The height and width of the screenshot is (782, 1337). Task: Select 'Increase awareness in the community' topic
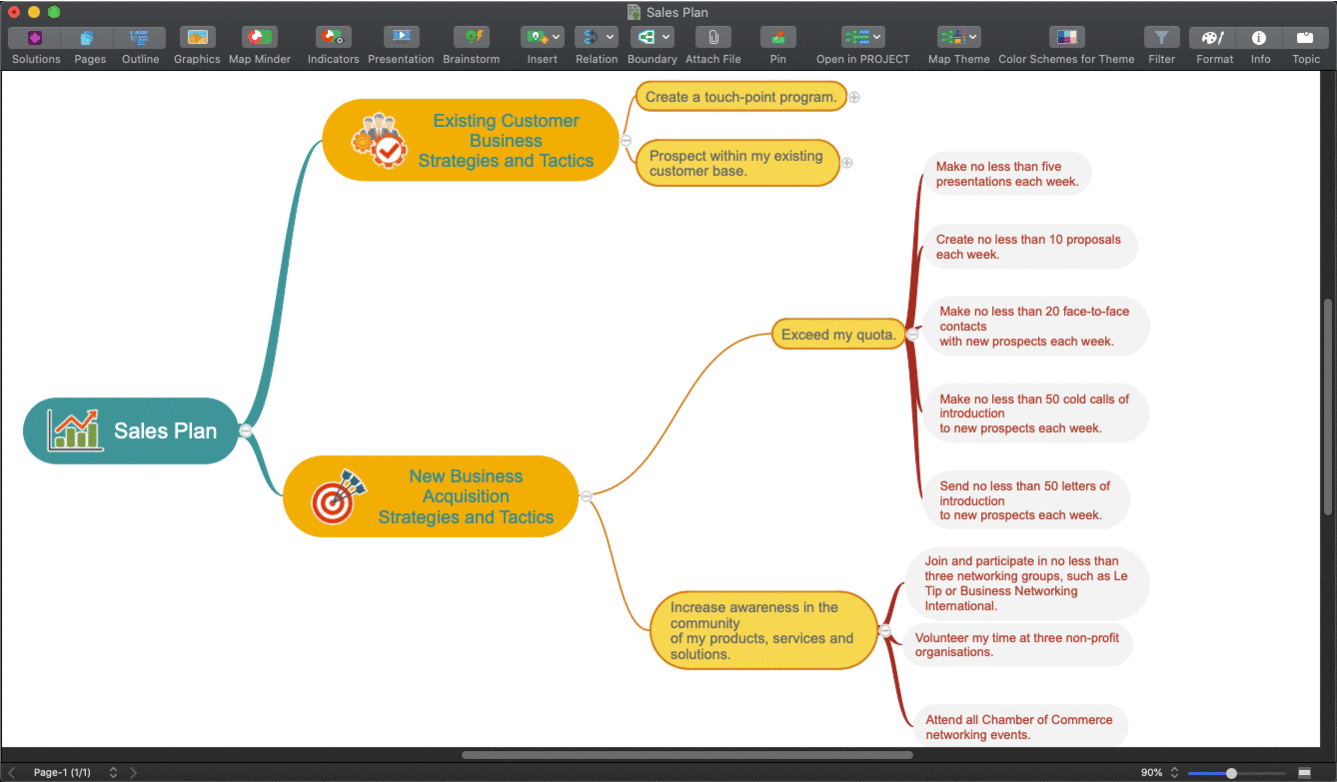(x=764, y=630)
